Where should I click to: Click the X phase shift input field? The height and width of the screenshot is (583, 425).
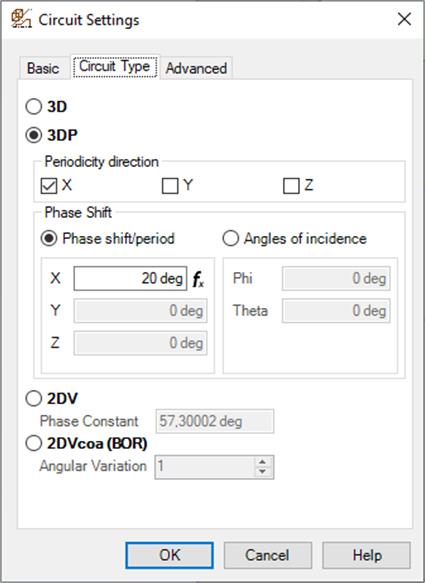click(x=130, y=278)
